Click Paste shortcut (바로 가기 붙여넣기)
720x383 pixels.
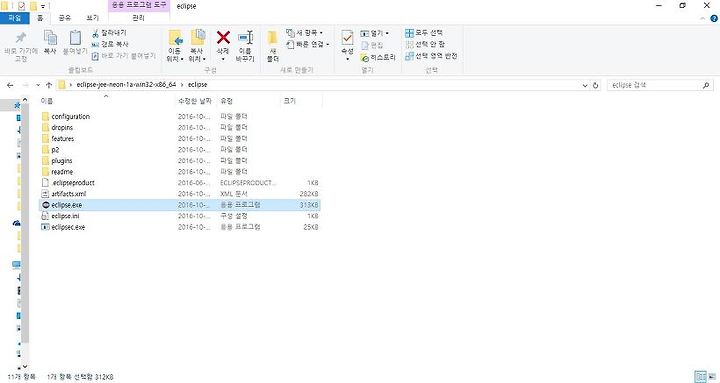124,56
